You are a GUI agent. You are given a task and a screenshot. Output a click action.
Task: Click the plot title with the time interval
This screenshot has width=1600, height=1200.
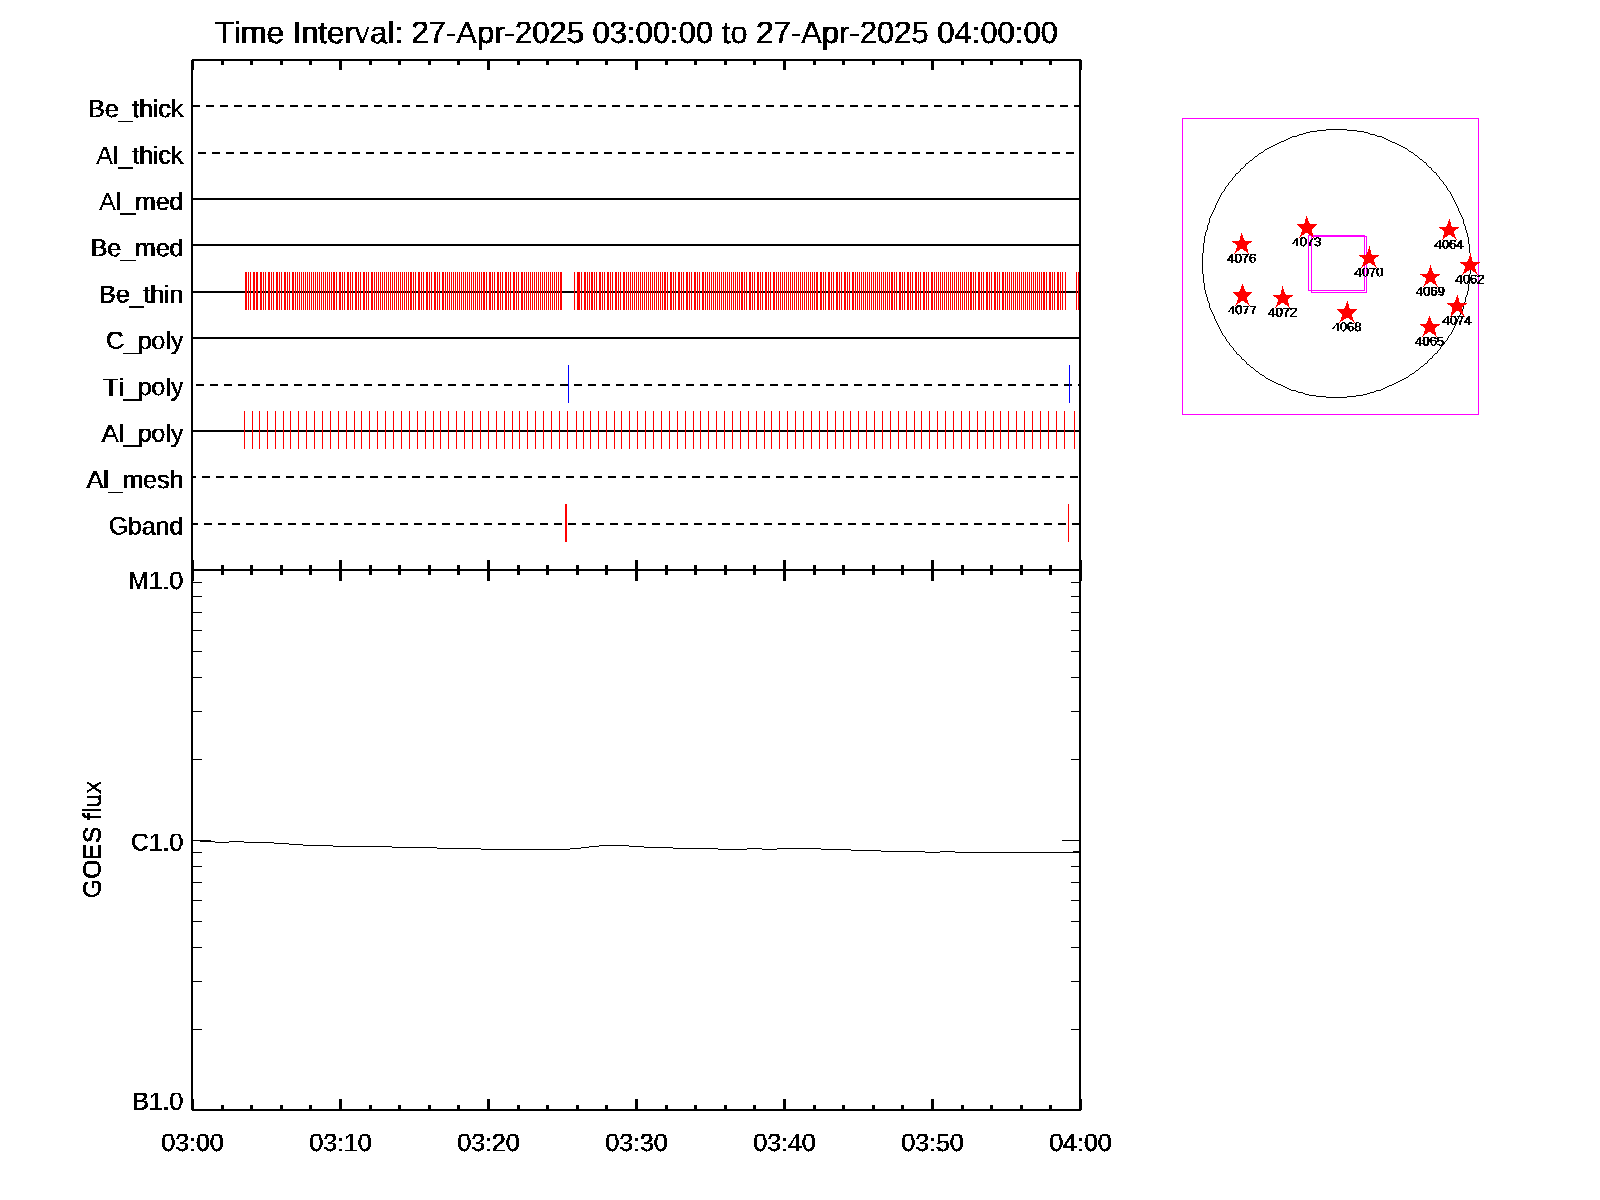click(636, 33)
